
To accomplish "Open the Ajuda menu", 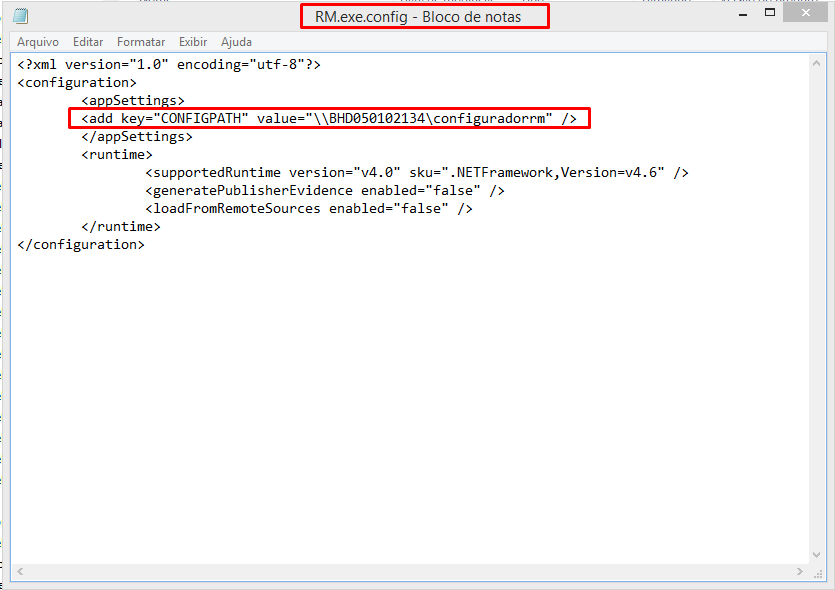I will tap(236, 42).
